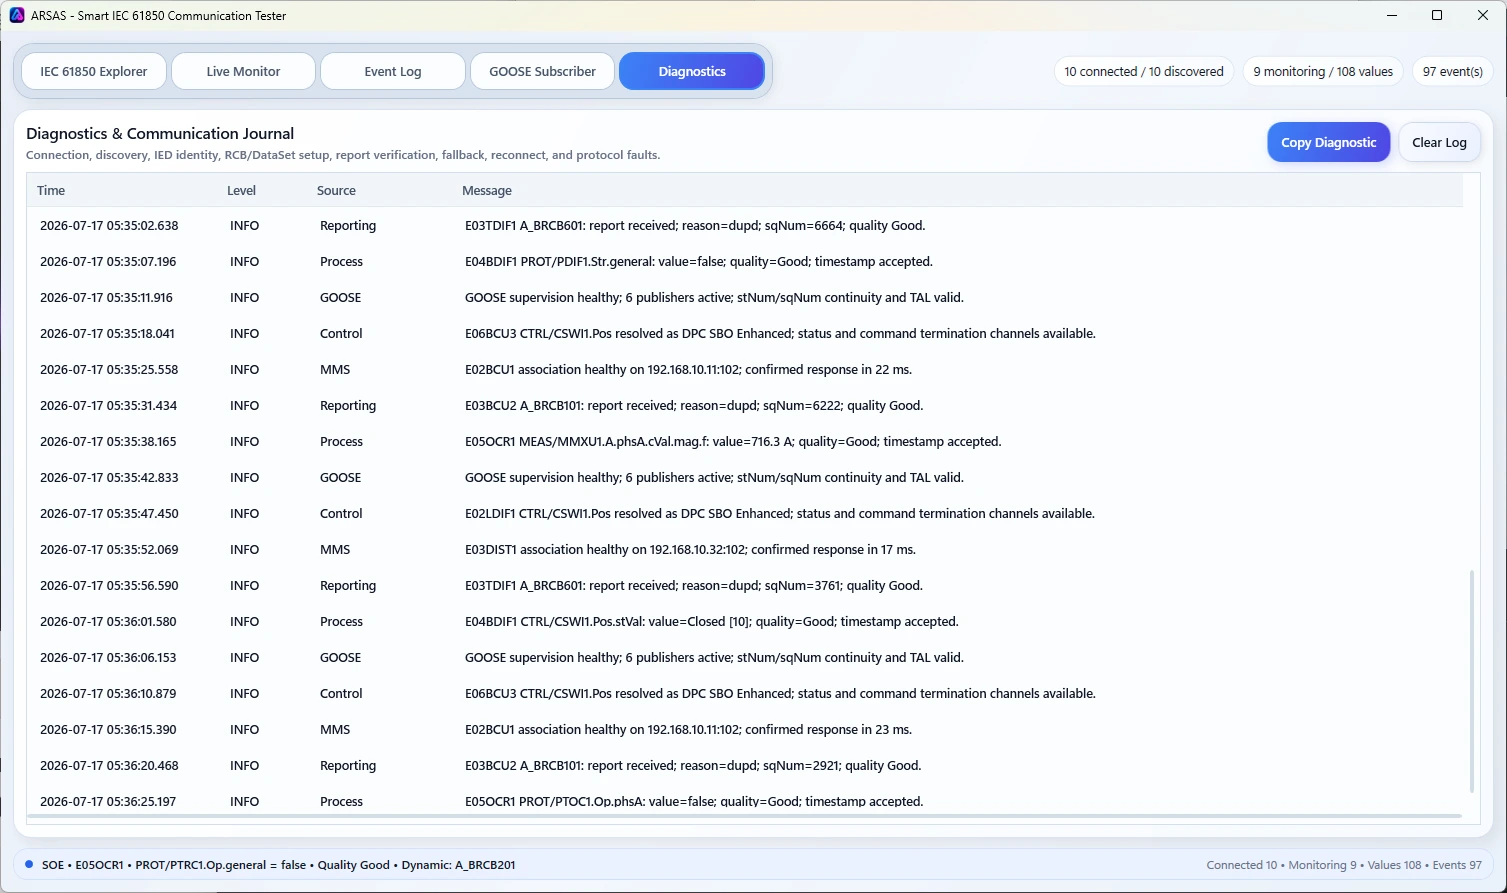Image resolution: width=1507 pixels, height=893 pixels.
Task: Click the E02LDIF1 CTRL/CSWI1.Pos message
Action: point(780,514)
